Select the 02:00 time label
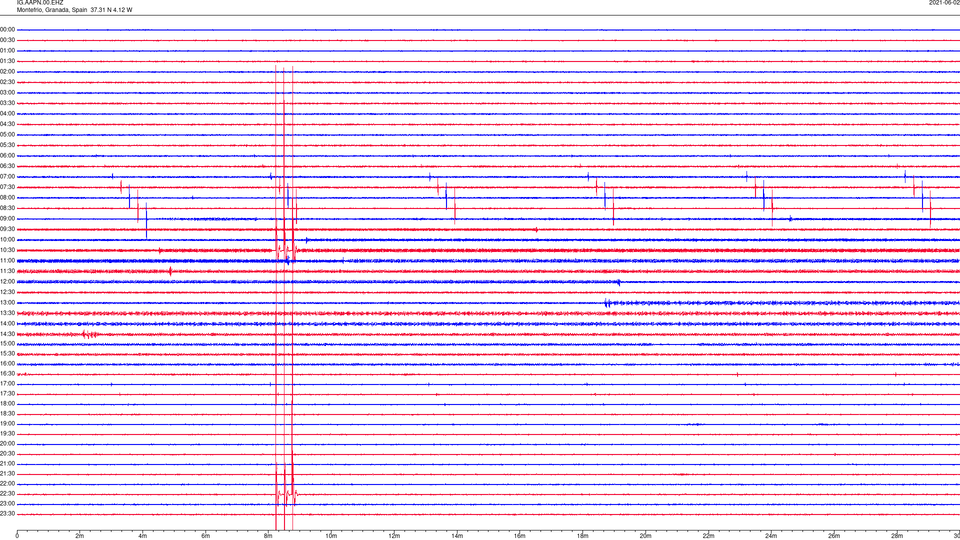Viewport: 960px width, 540px height. pos(7,72)
